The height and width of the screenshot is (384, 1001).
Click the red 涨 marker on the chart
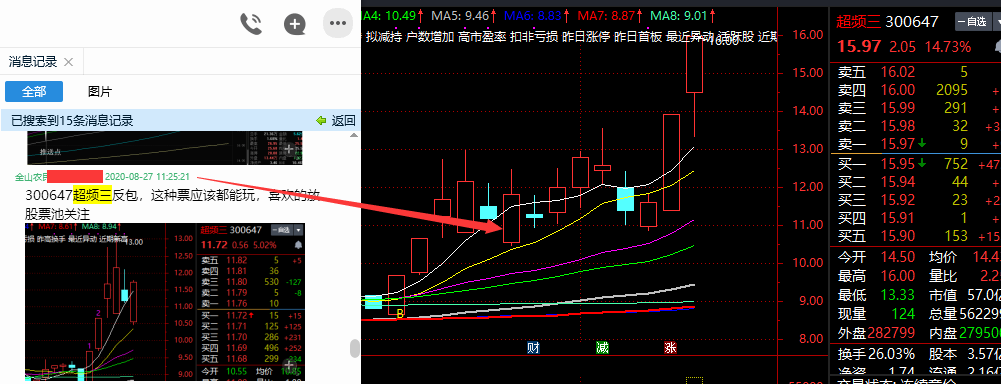670,348
